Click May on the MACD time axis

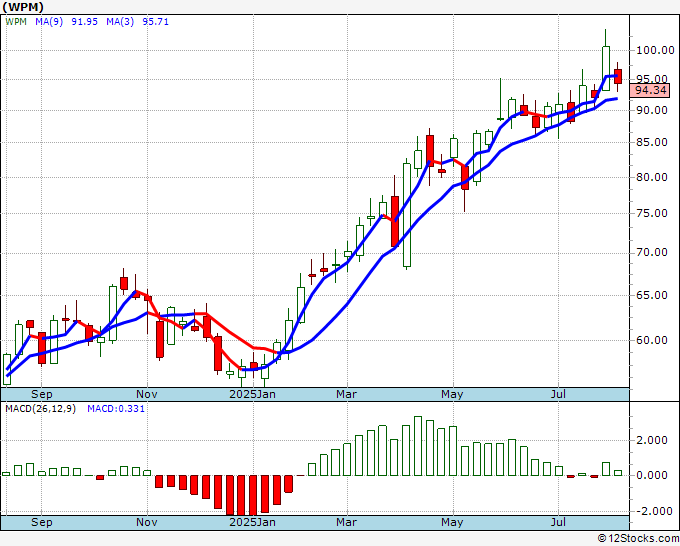pyautogui.click(x=452, y=522)
